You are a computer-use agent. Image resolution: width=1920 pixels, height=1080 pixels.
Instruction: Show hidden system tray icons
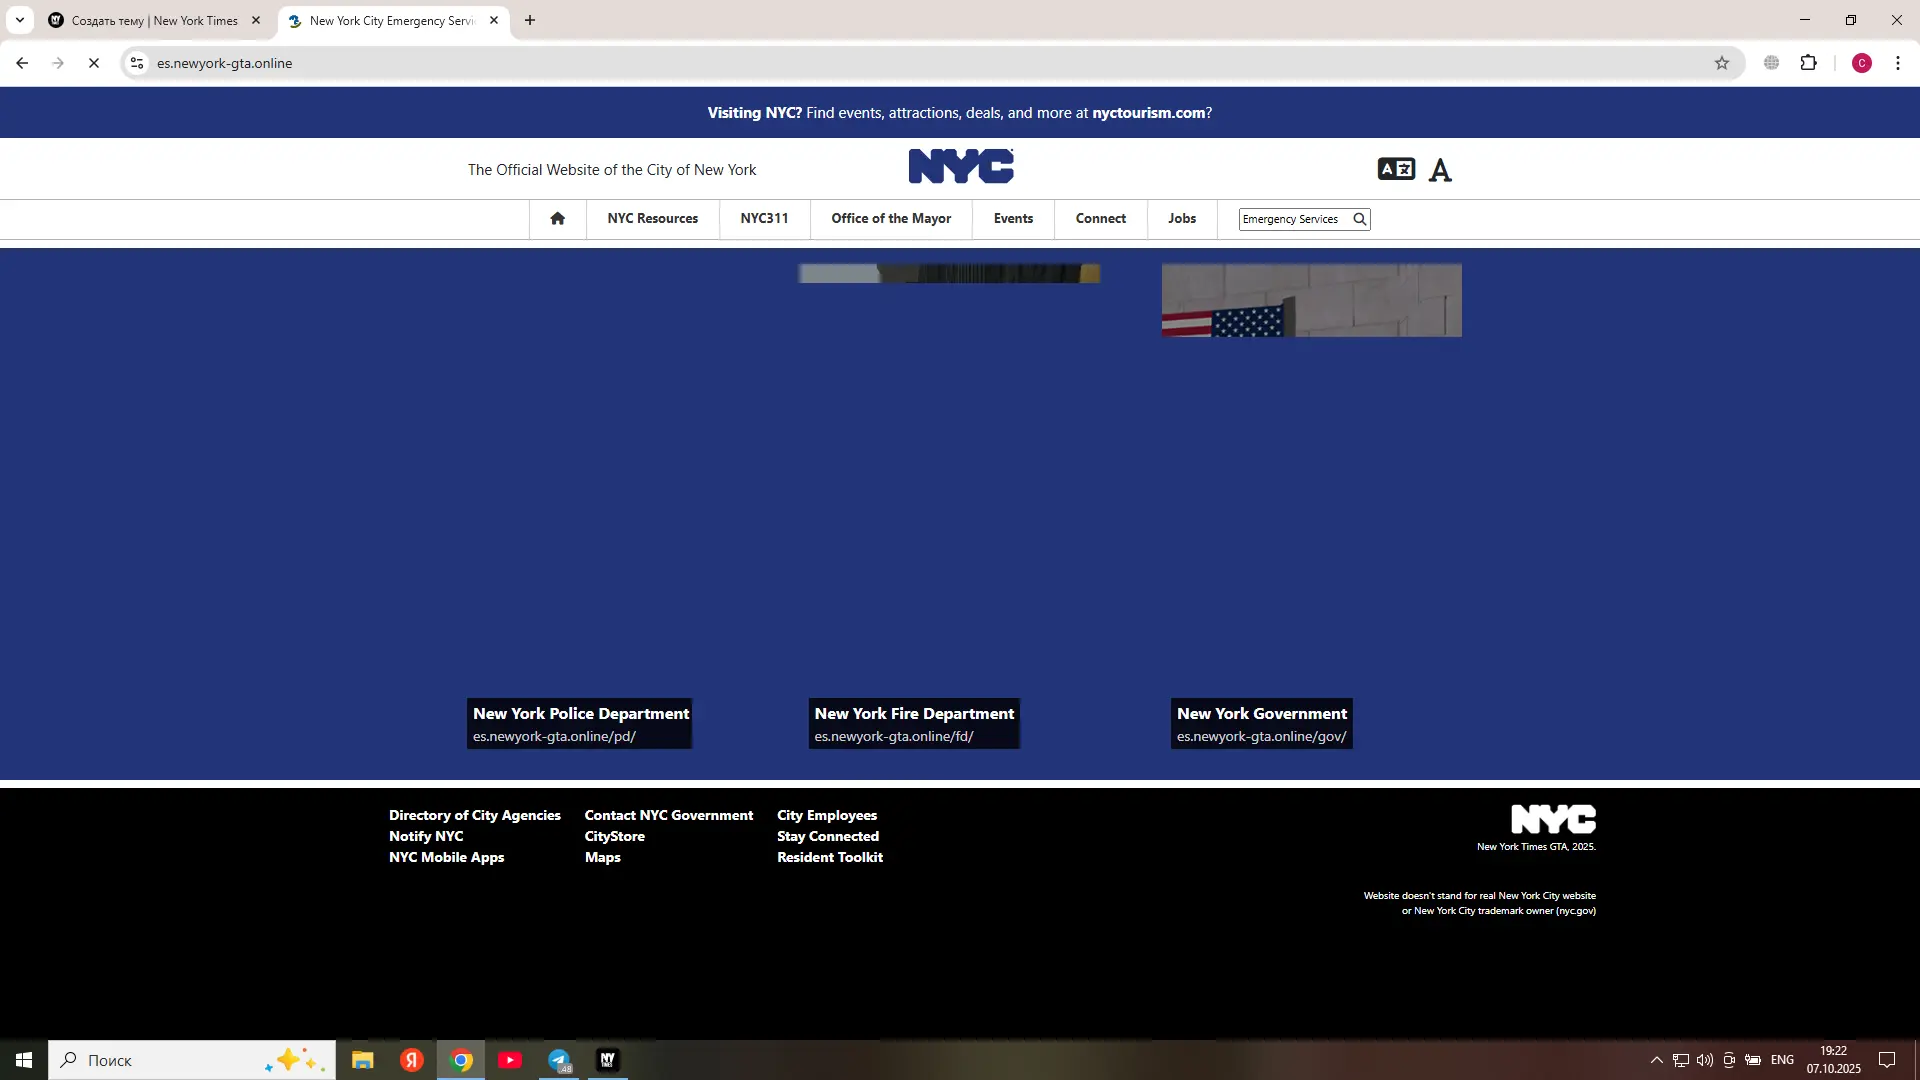pos(1656,1060)
